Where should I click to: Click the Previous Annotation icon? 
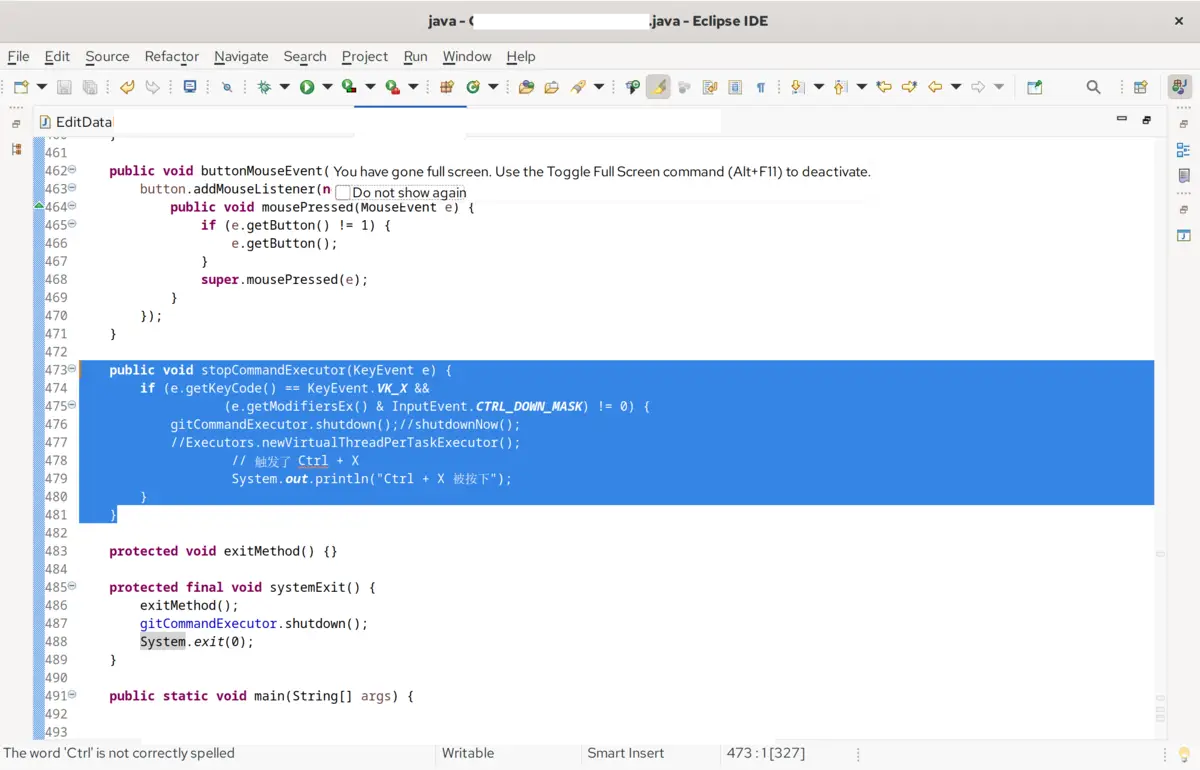(x=840, y=87)
